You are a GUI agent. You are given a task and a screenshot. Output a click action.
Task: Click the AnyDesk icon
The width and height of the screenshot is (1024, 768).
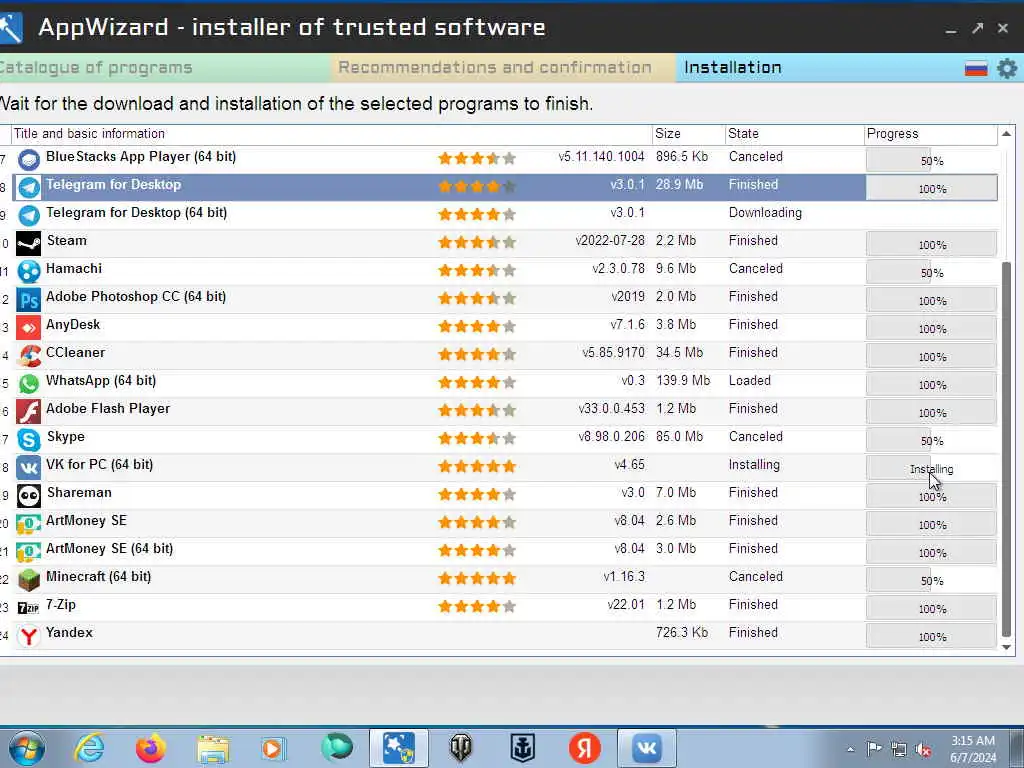29,328
